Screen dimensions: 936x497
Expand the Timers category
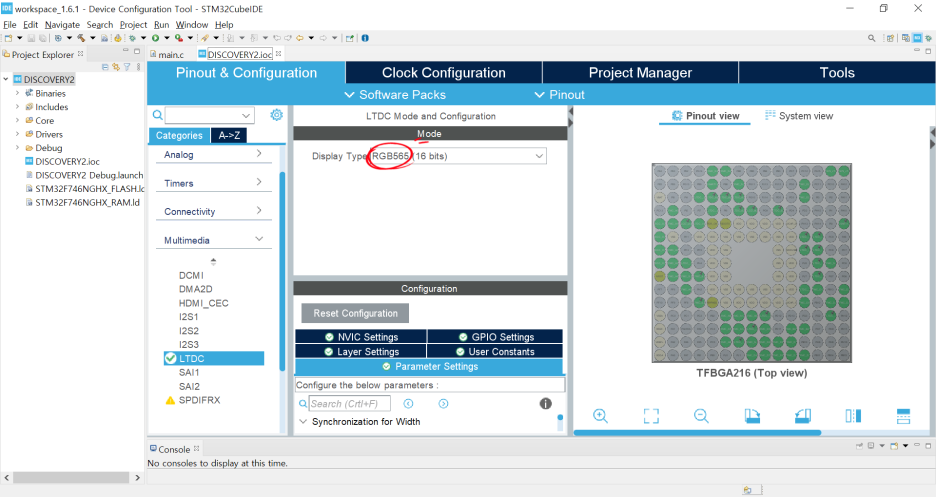tap(258, 182)
